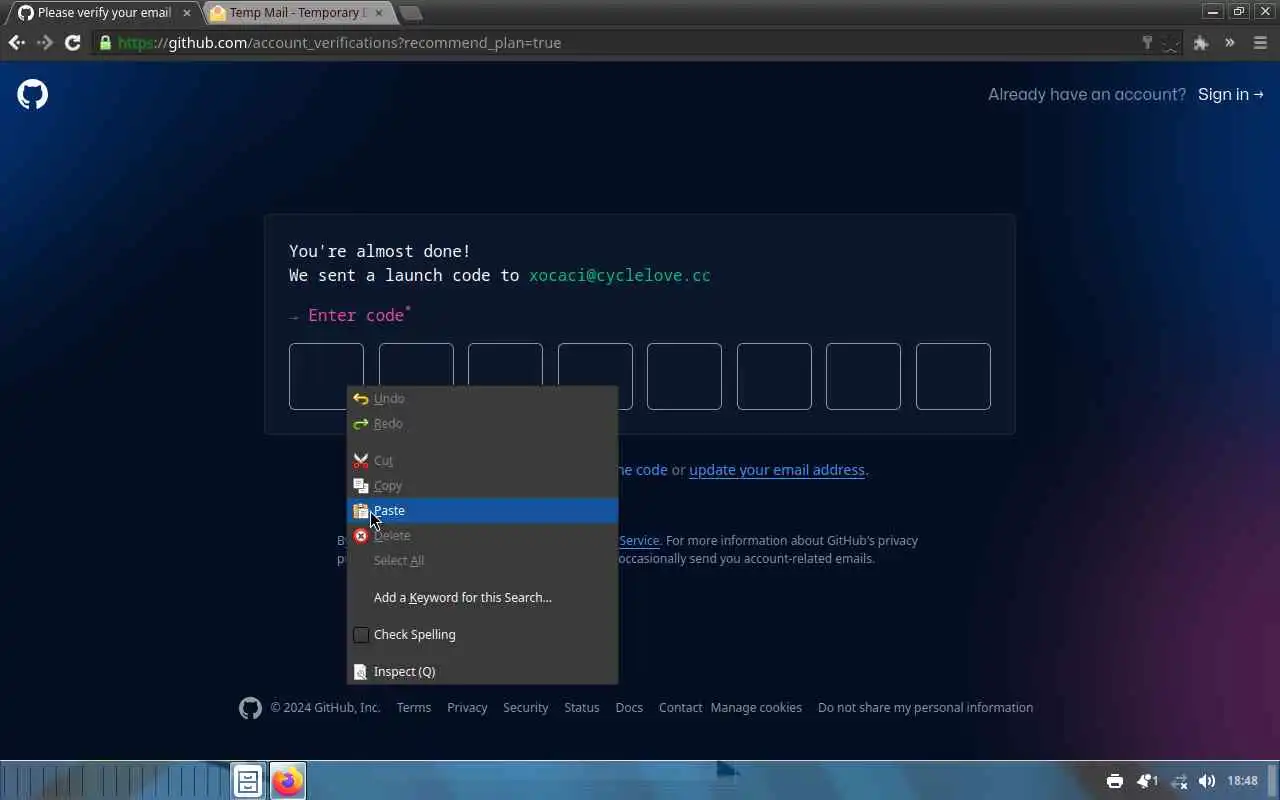Click the key icon in the address bar
Image resolution: width=1280 pixels, height=800 pixels.
tap(1147, 43)
